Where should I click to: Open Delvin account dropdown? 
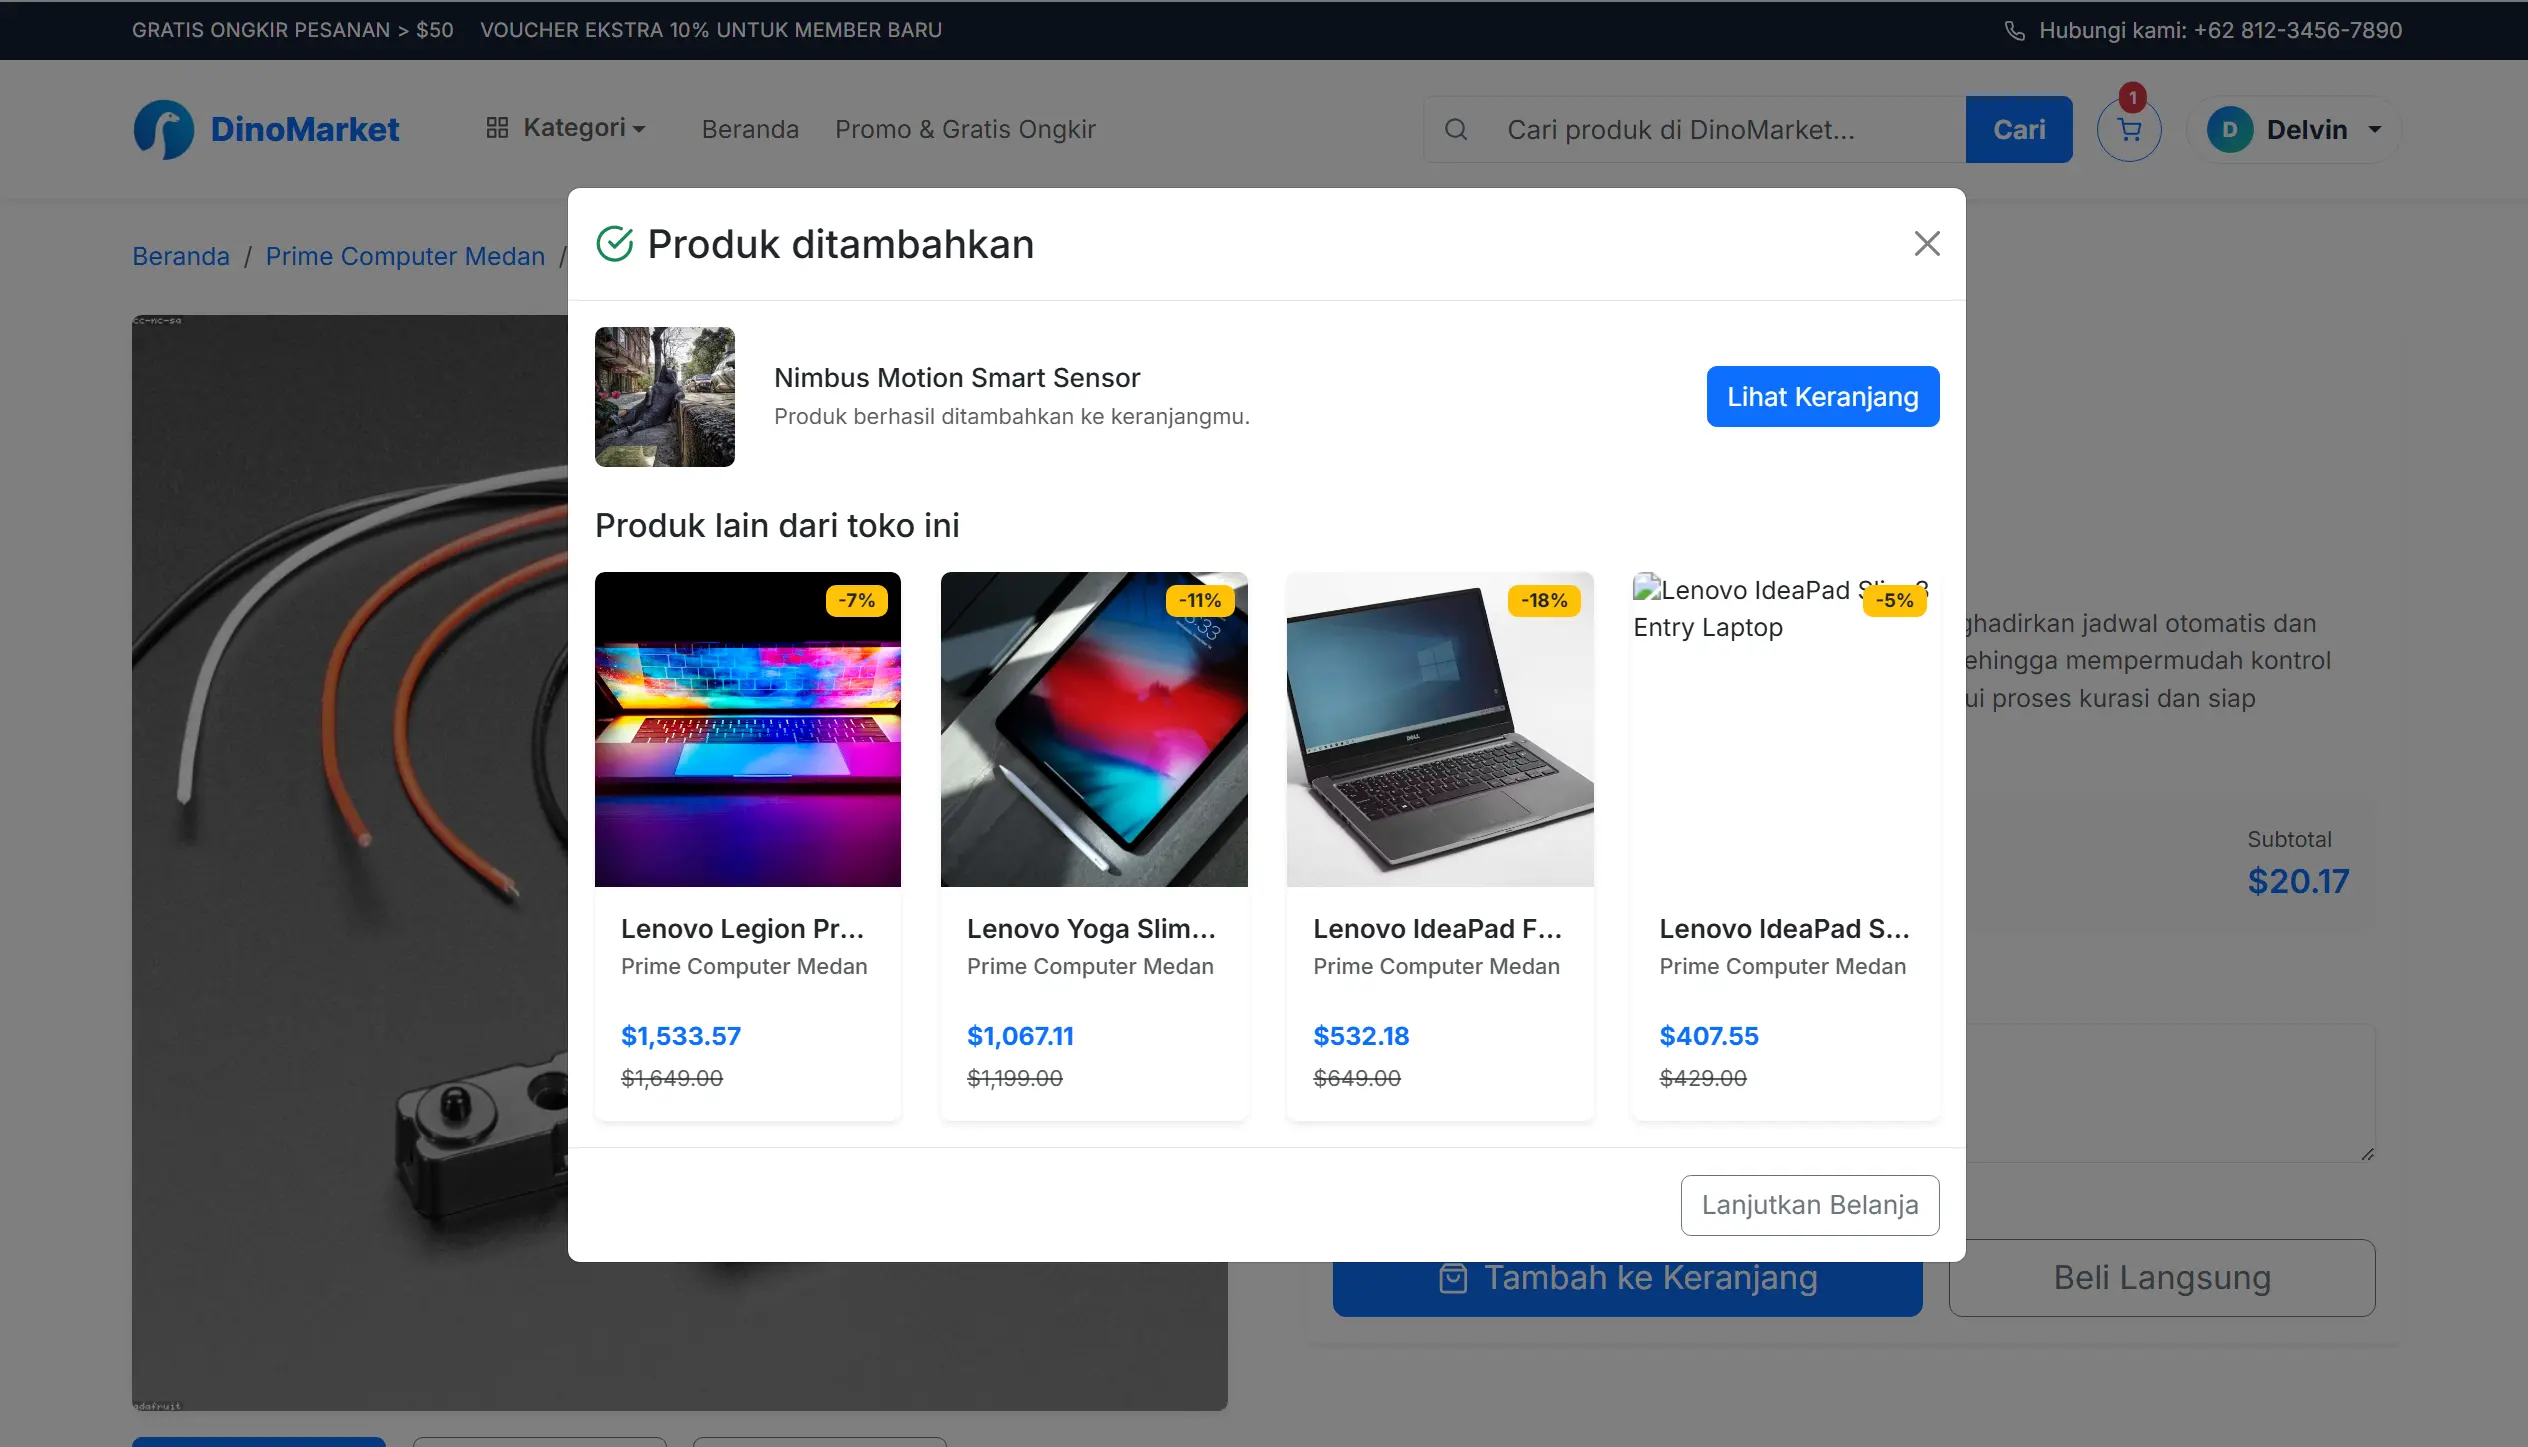2293,130
